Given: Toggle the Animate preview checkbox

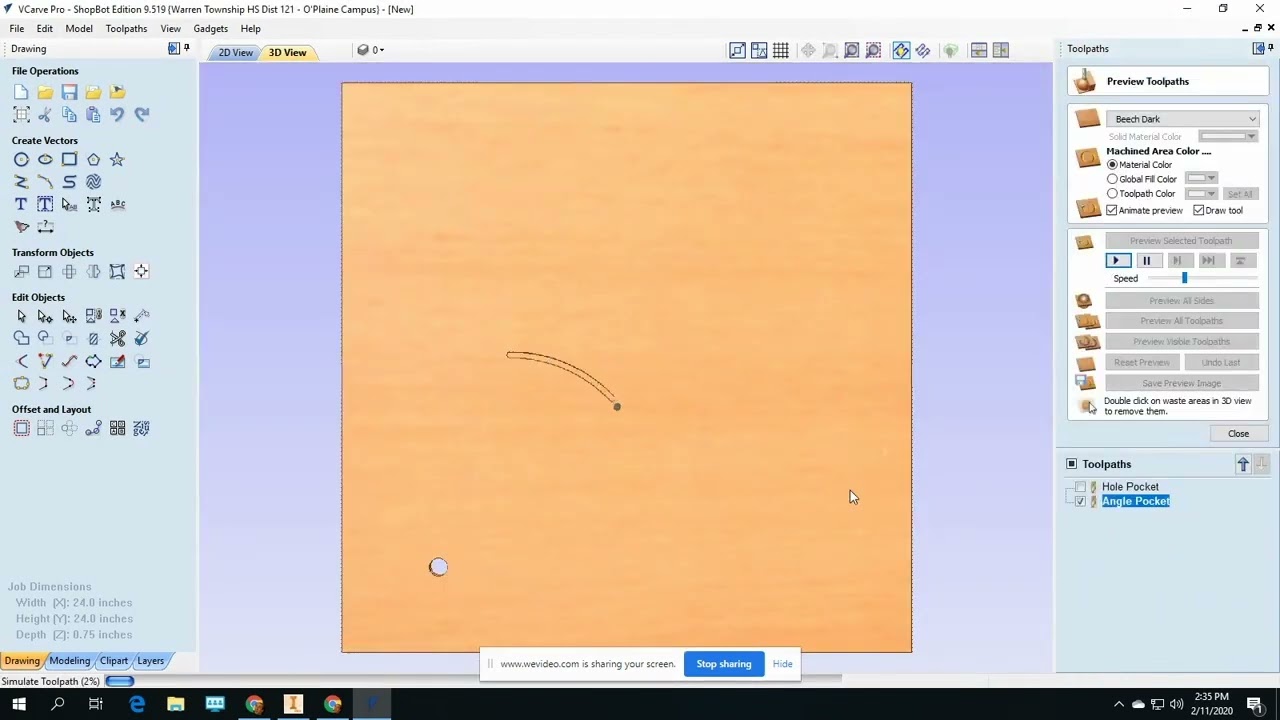Looking at the screenshot, I should (1112, 211).
